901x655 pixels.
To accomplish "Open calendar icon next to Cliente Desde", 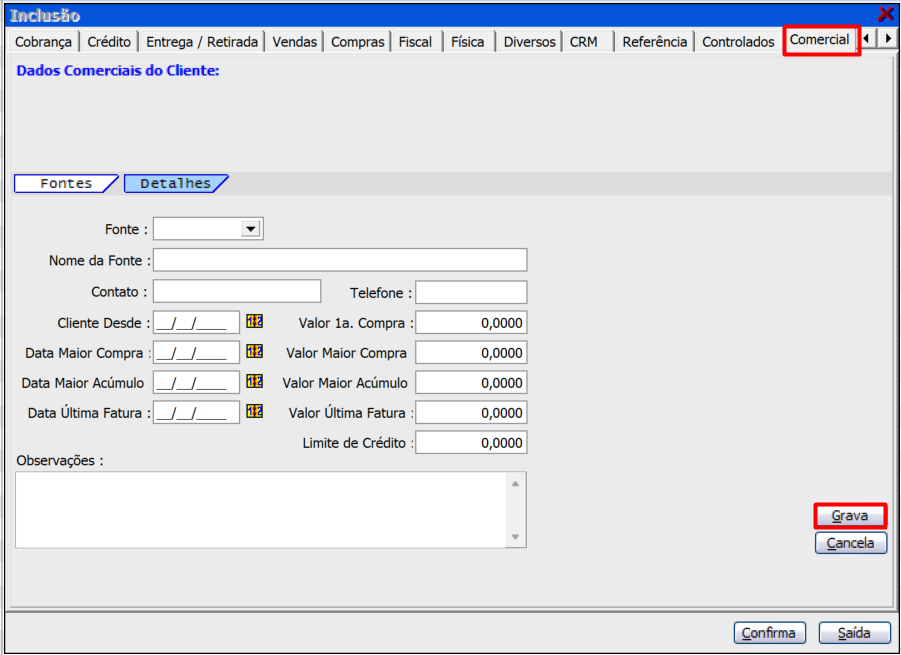I will [254, 322].
